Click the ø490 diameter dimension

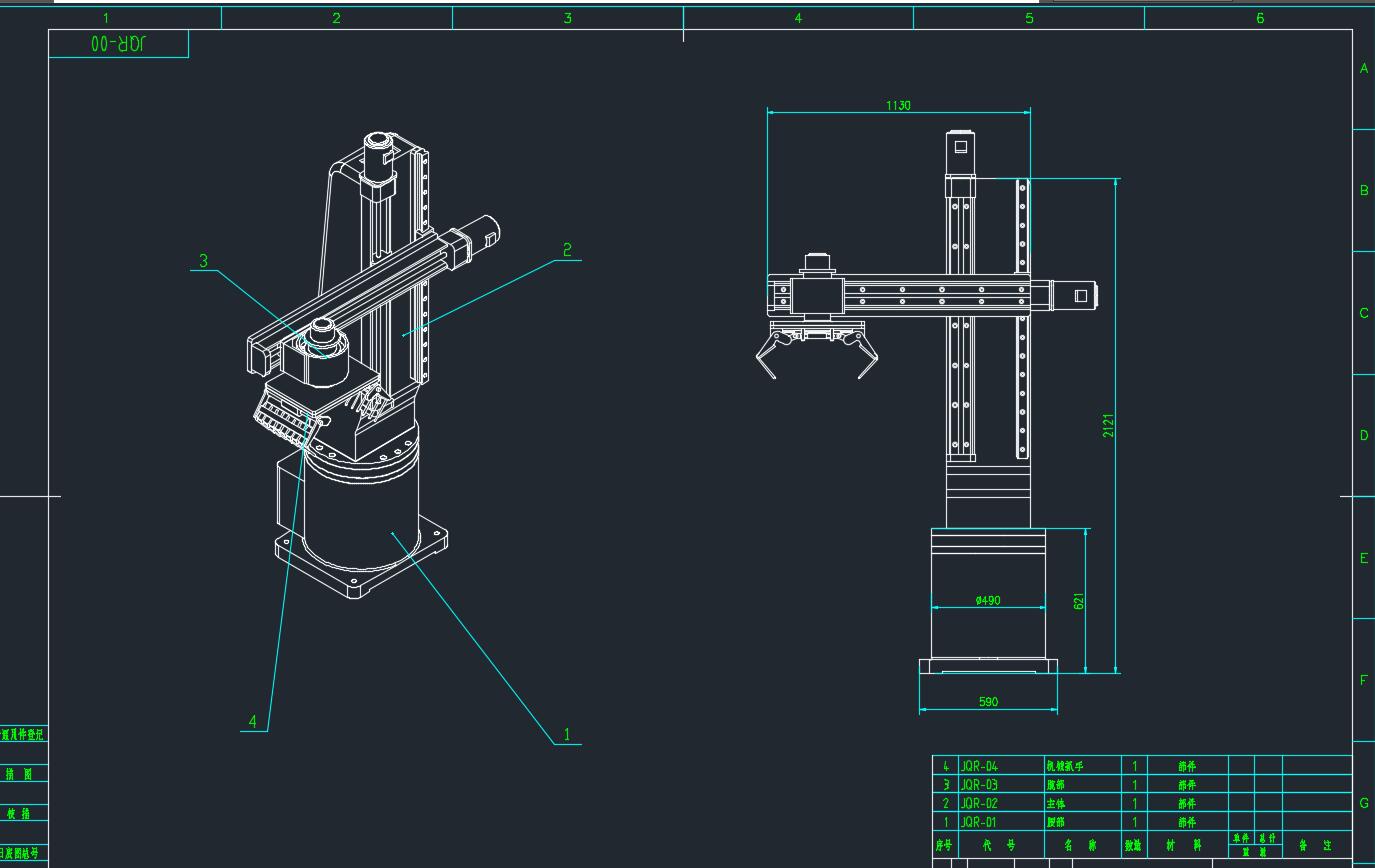click(987, 600)
